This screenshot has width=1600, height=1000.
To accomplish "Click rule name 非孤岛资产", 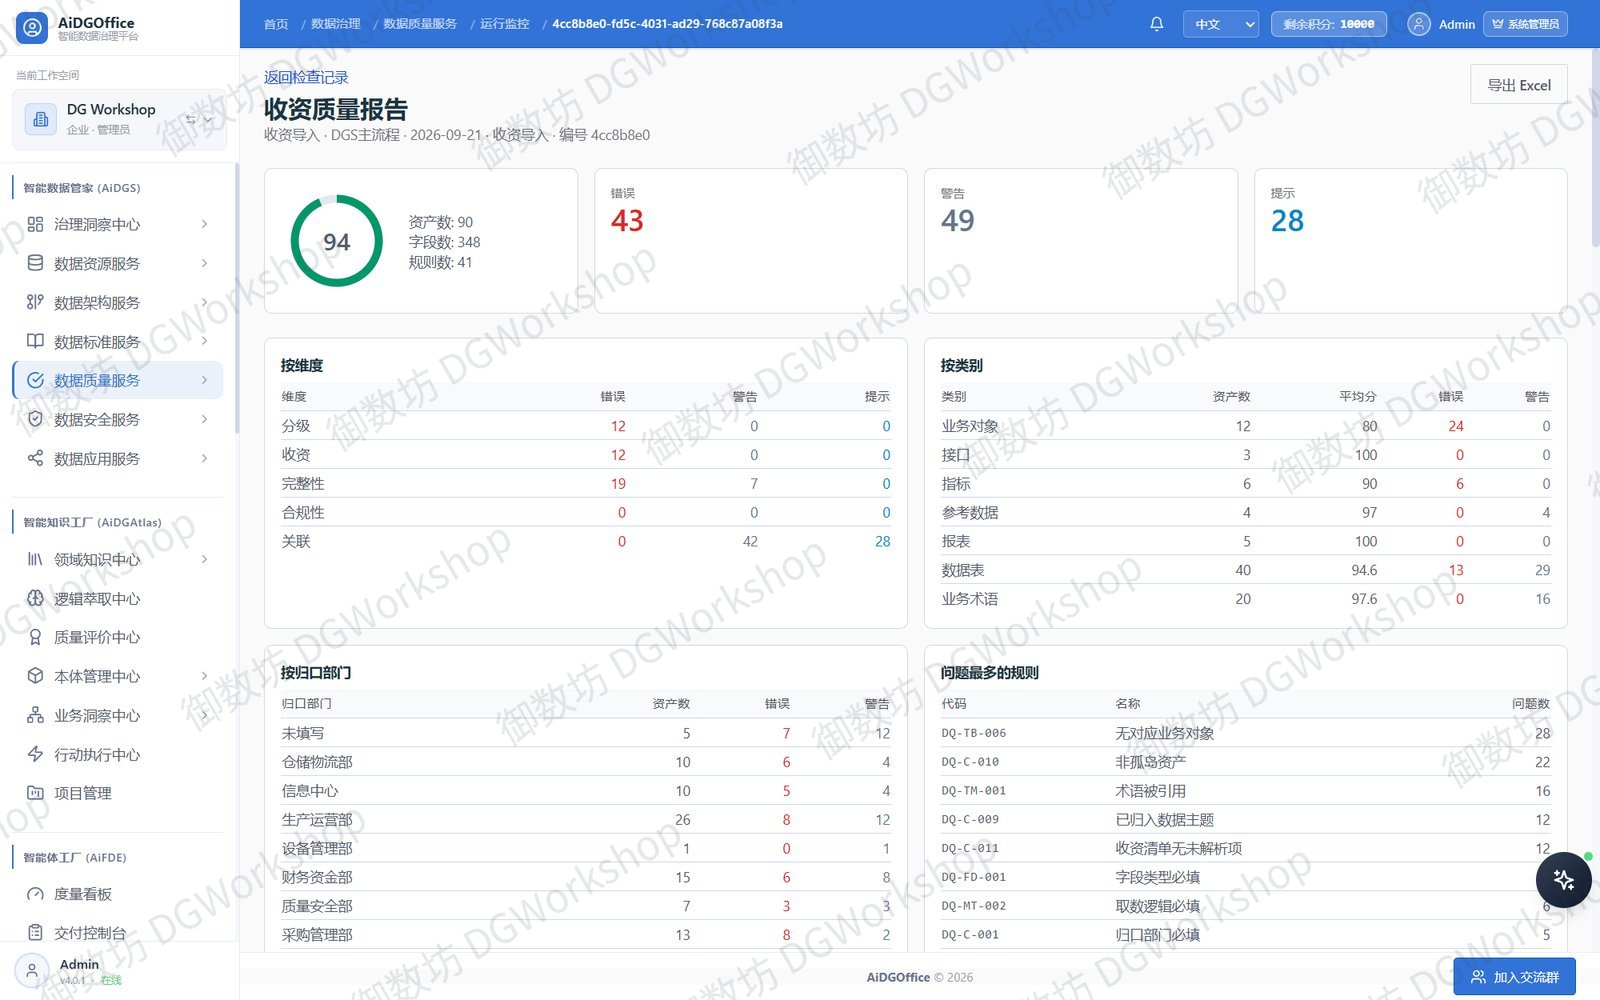I will [1150, 762].
